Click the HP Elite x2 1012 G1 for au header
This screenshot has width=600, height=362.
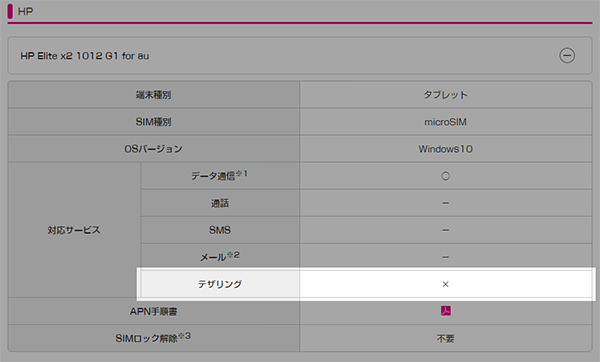click(x=300, y=55)
